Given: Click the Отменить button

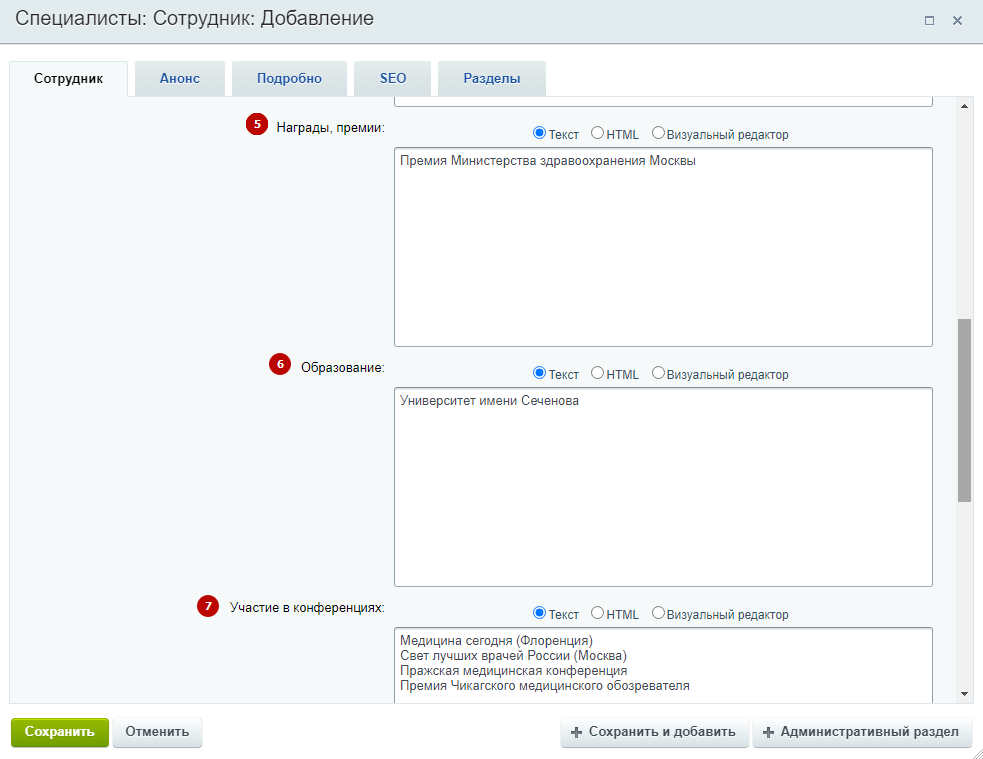Looking at the screenshot, I should click(157, 732).
